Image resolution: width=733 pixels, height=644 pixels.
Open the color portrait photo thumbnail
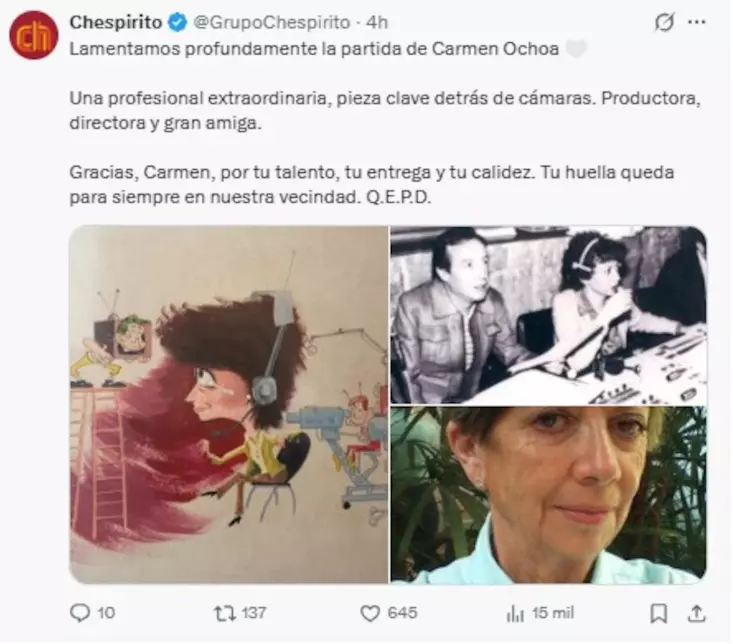click(548, 495)
